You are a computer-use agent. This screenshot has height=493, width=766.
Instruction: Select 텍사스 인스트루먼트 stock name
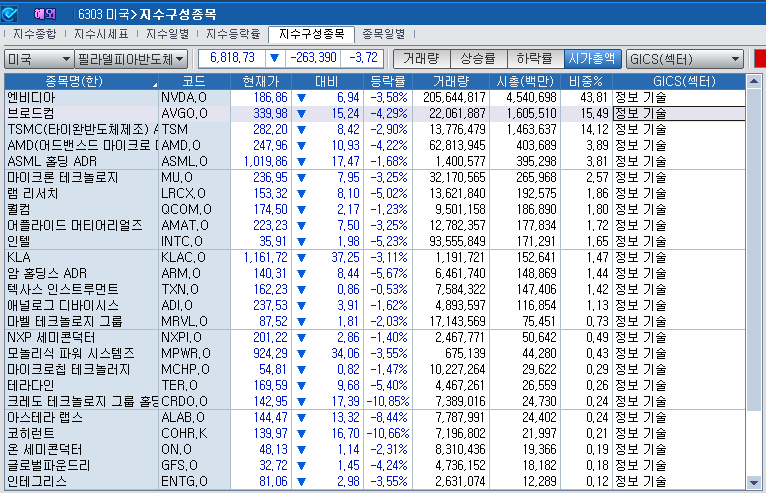[x=63, y=290]
